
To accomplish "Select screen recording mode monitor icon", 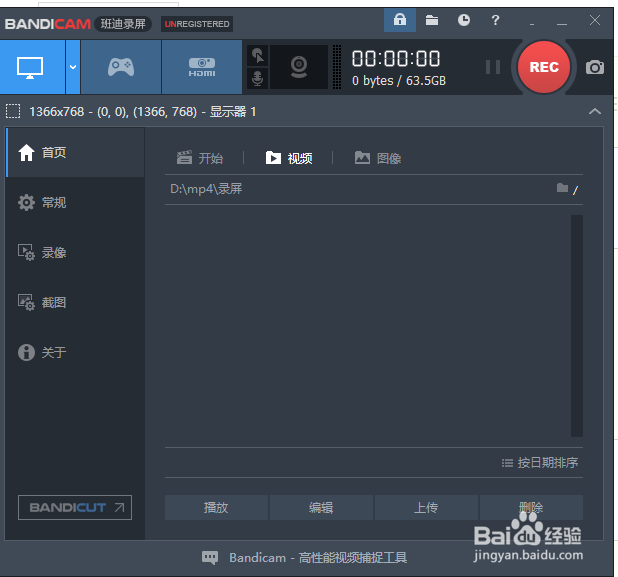I will coord(32,67).
